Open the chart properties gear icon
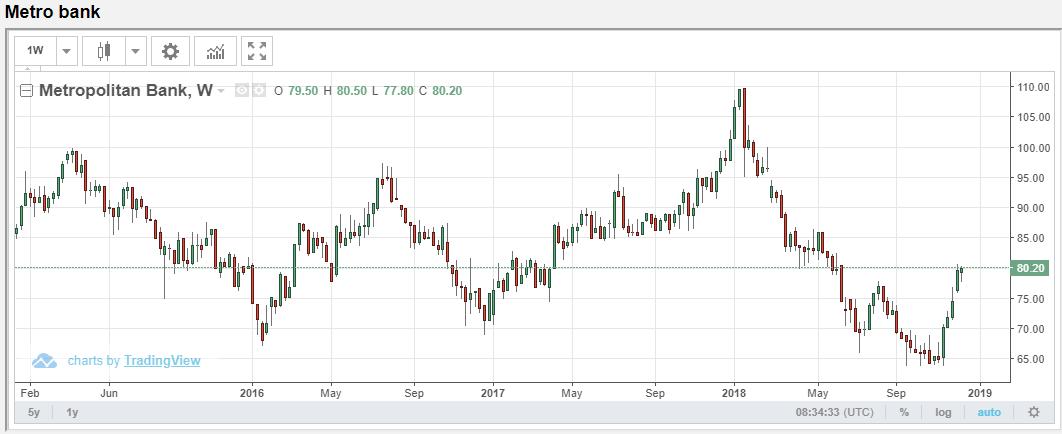1062x434 pixels. pos(171,51)
